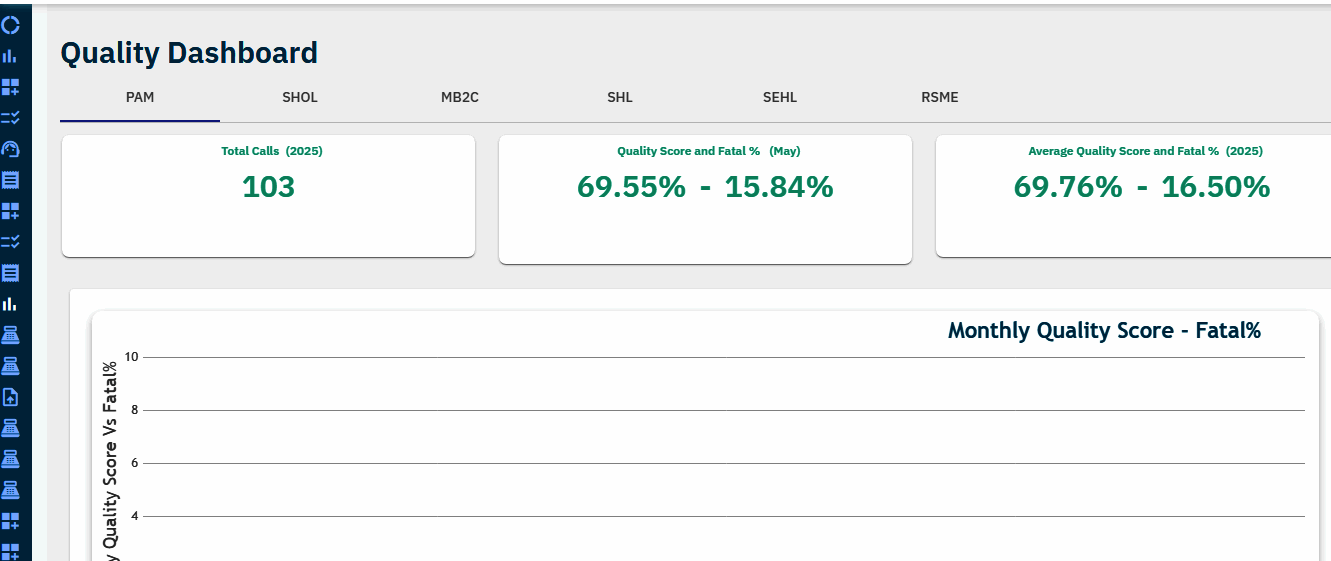
Task: Open the MB2C tab
Action: coord(460,98)
